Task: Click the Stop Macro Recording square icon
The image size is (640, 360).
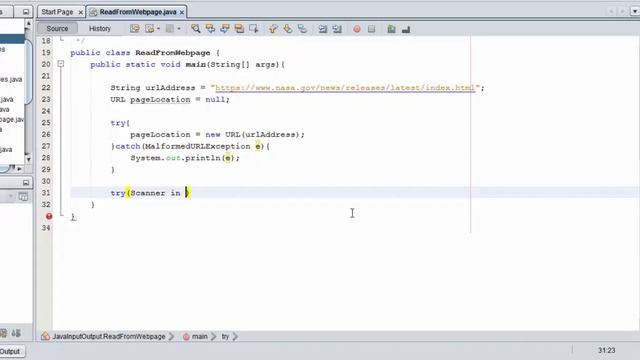Action: [371, 29]
